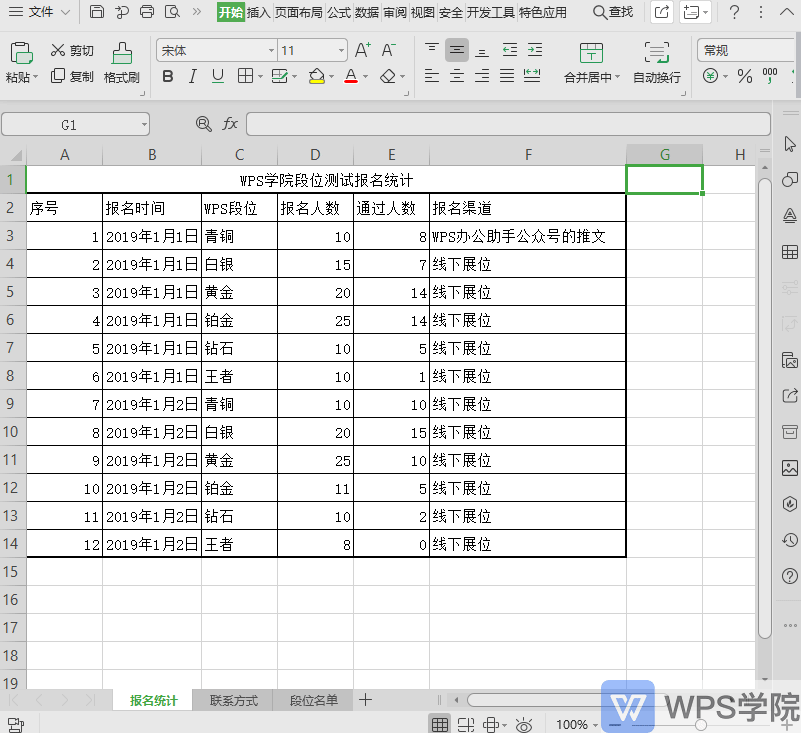The width and height of the screenshot is (801, 733).
Task: Expand font color dropdown arrow
Action: click(365, 77)
